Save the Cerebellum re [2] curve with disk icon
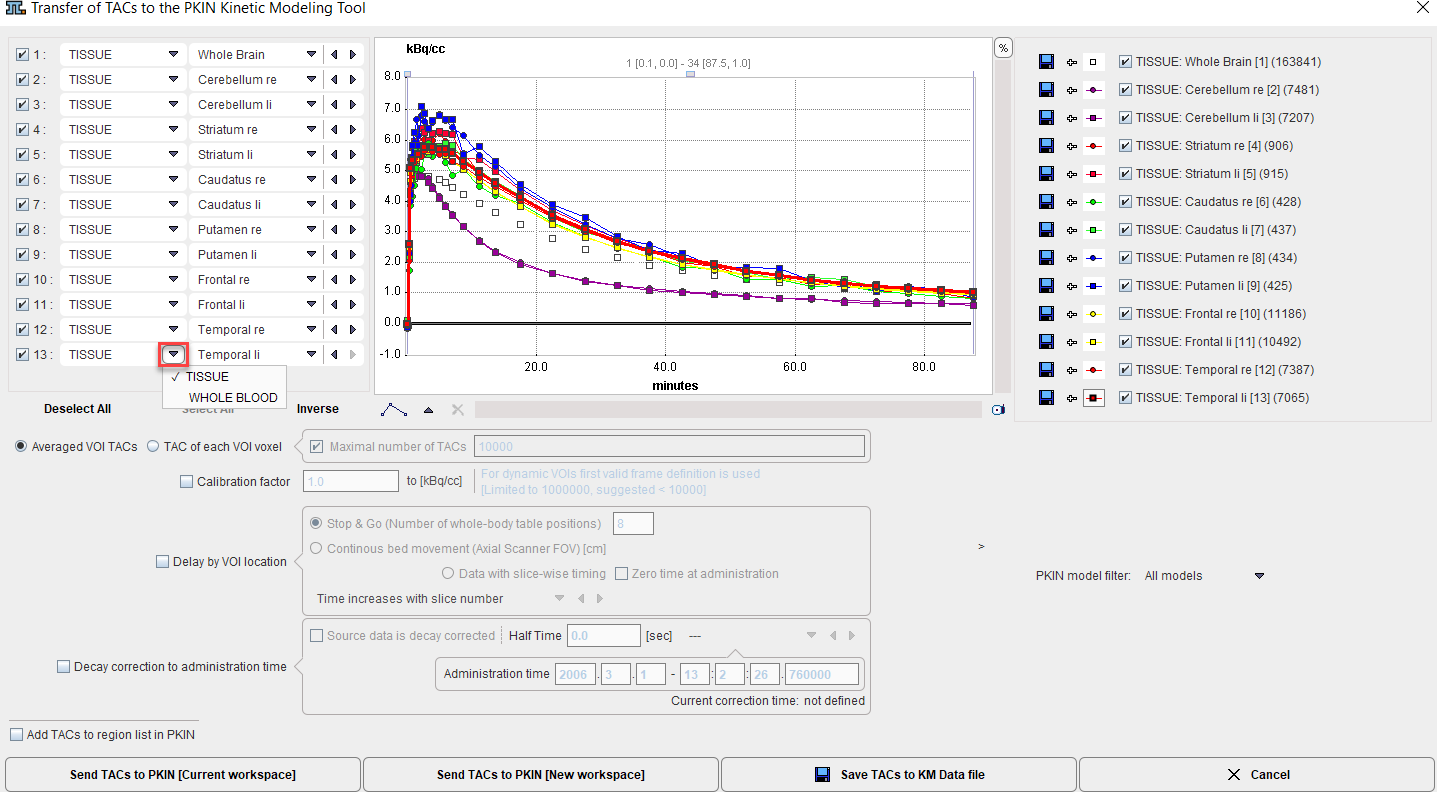Screen dimensions: 1437x792 tap(1046, 90)
